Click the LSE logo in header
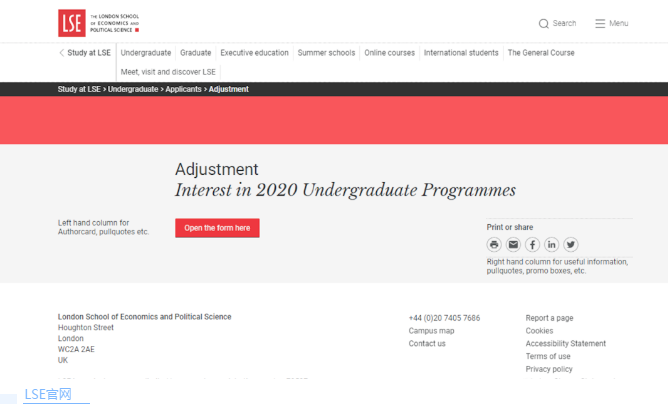Viewport: 668px width, 406px height. 71,22
